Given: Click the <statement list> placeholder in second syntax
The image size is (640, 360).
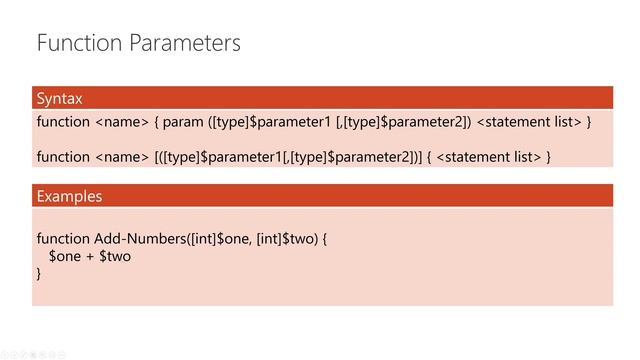Looking at the screenshot, I should [489, 157].
